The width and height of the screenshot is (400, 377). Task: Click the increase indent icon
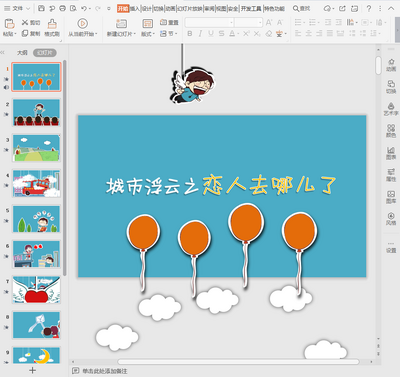point(339,22)
